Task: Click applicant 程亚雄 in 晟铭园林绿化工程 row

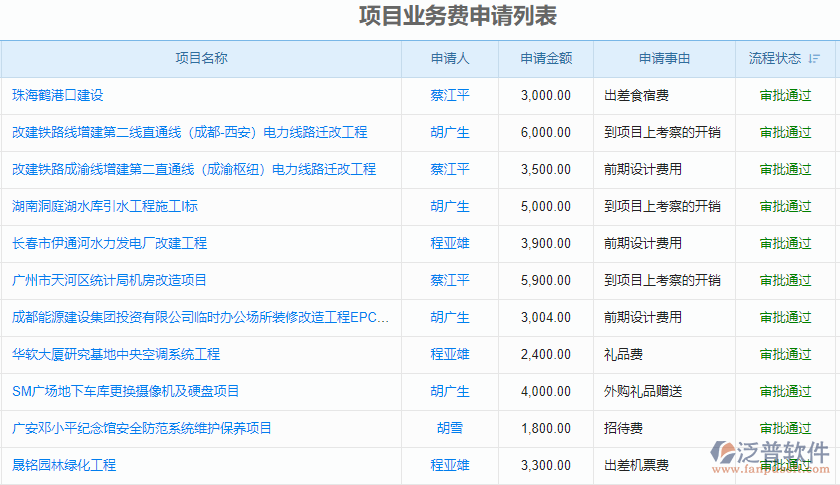Action: [450, 465]
